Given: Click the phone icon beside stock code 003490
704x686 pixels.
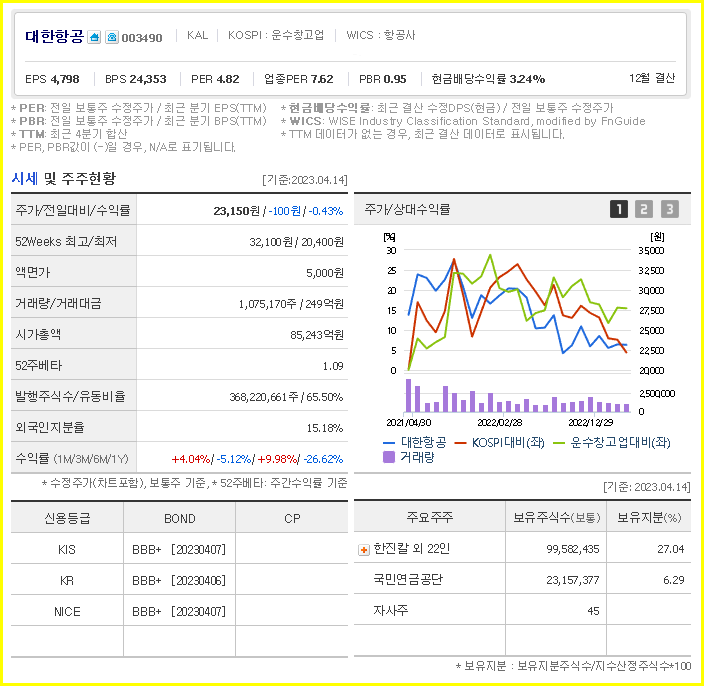Looking at the screenshot, I should click(112, 37).
